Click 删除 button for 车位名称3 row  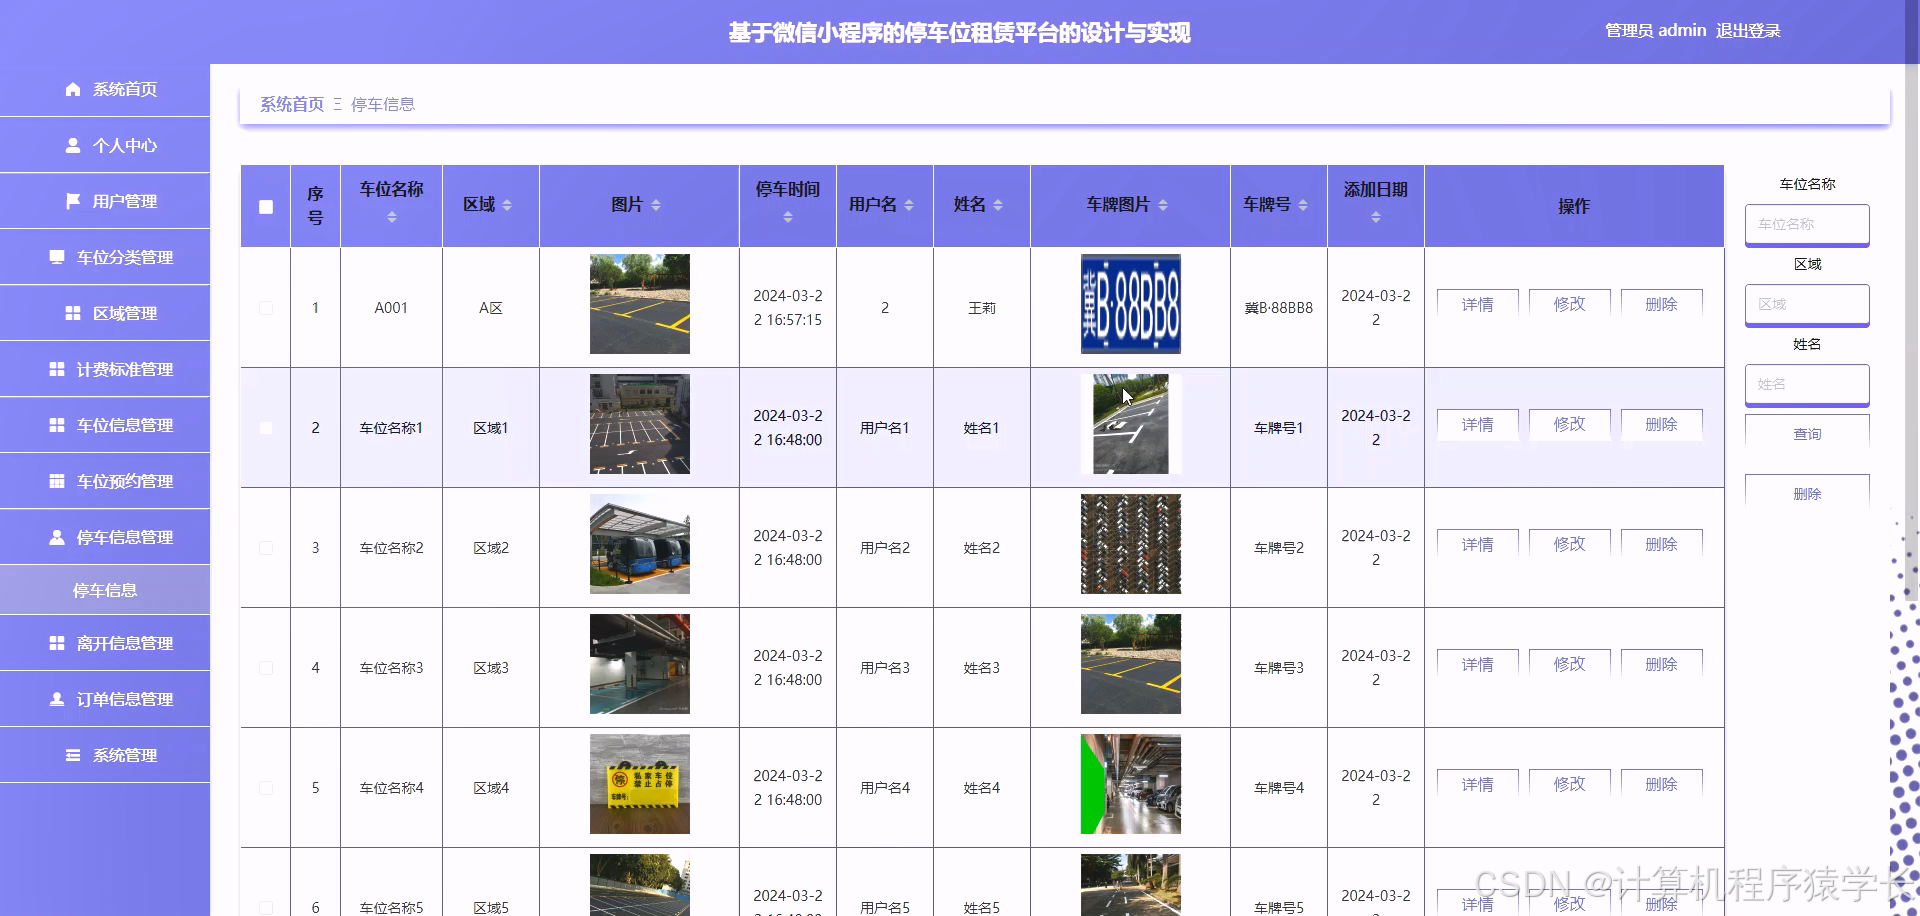1661,664
